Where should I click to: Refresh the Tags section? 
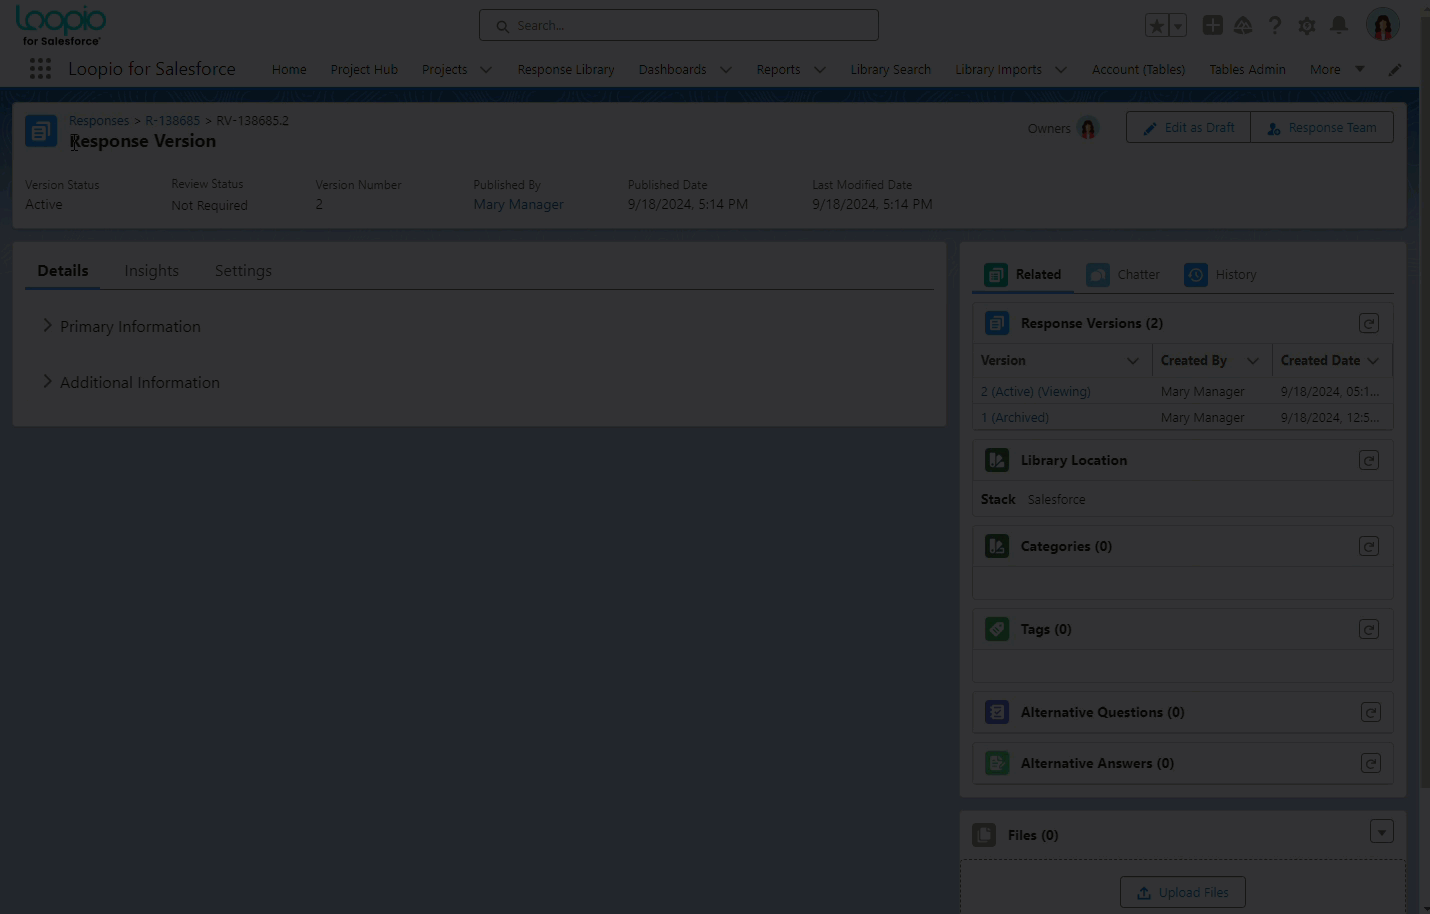point(1369,629)
